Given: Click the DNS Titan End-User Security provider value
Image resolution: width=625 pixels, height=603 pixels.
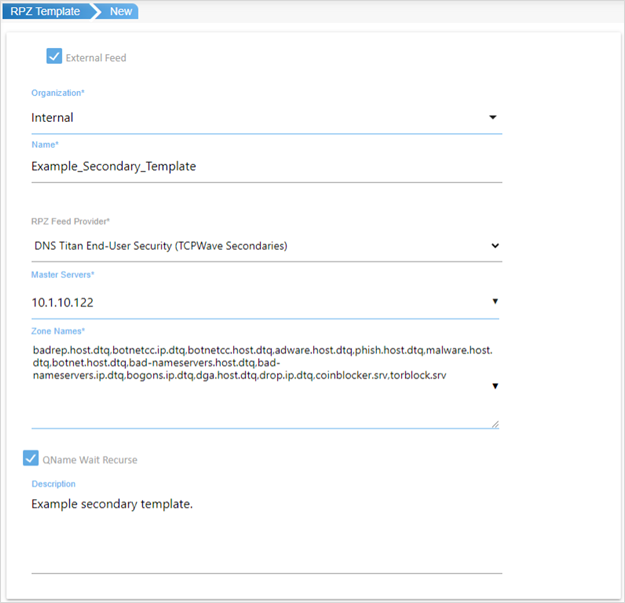Looking at the screenshot, I should coord(161,246).
